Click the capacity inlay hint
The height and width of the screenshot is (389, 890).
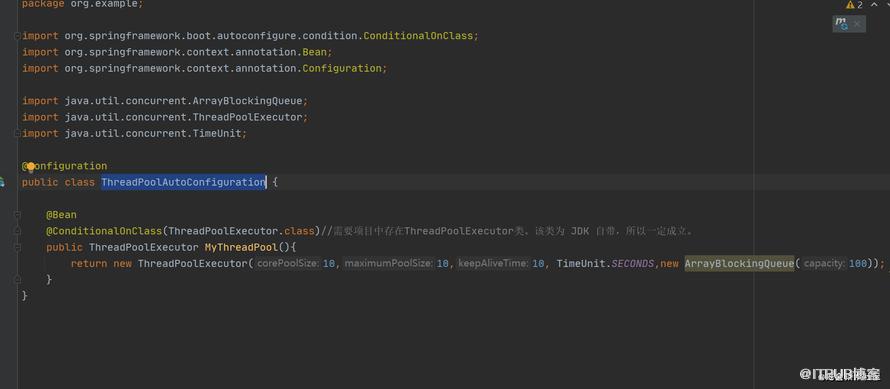(x=825, y=263)
